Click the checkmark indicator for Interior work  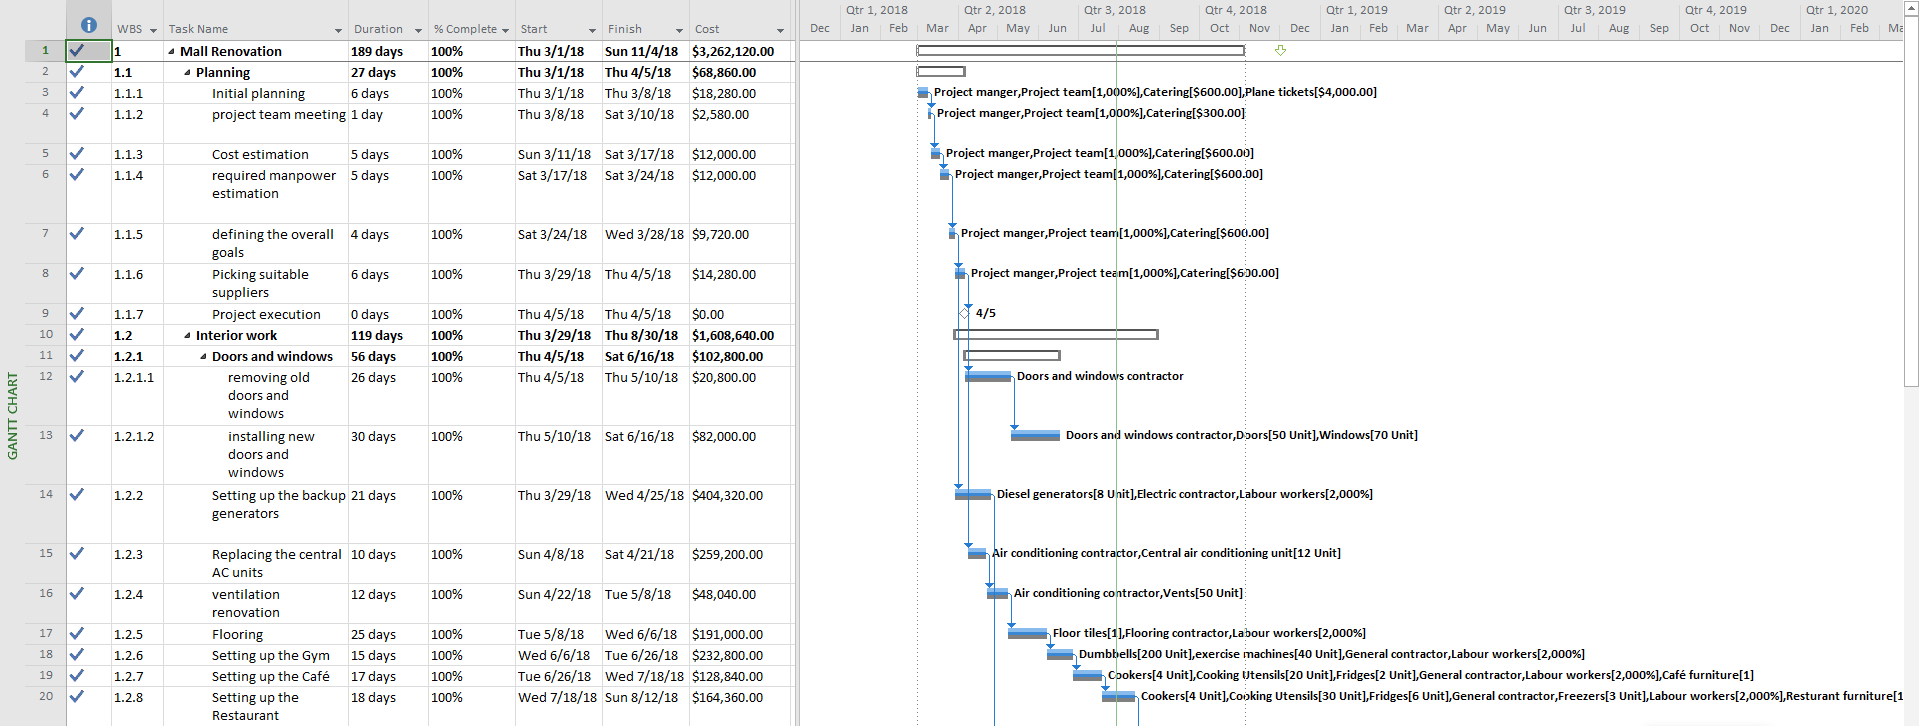point(76,335)
